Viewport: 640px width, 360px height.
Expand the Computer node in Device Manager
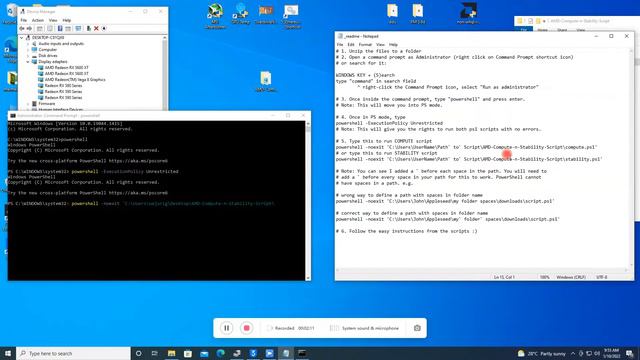pos(28,50)
